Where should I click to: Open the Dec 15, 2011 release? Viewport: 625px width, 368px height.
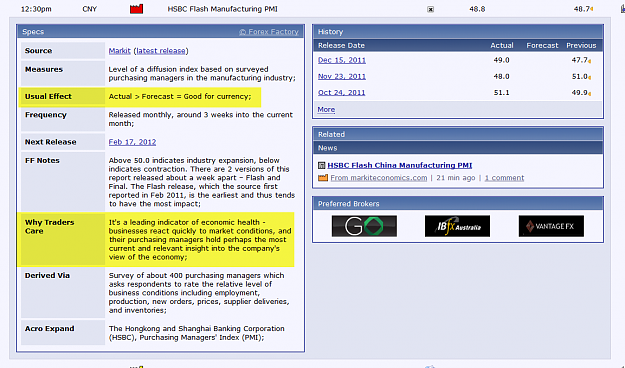[x=342, y=60]
